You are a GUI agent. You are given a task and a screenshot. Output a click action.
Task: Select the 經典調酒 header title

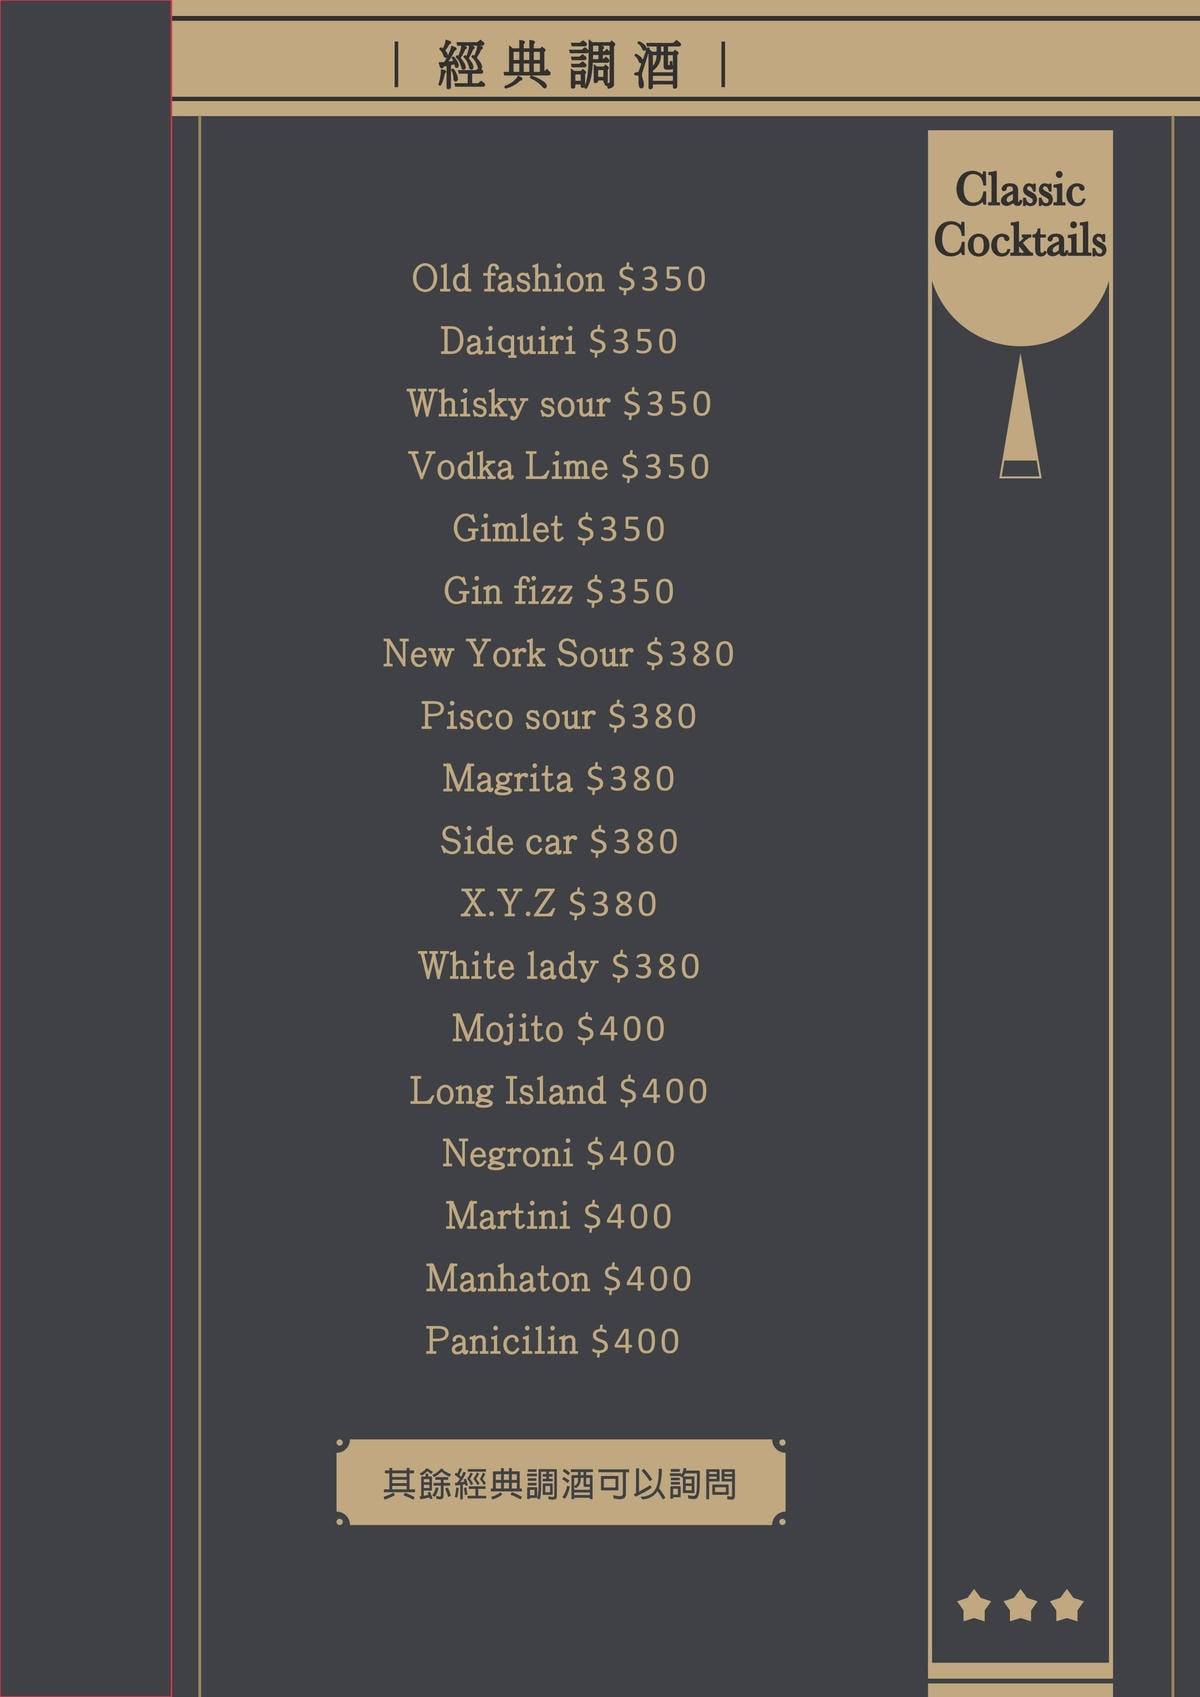point(560,65)
